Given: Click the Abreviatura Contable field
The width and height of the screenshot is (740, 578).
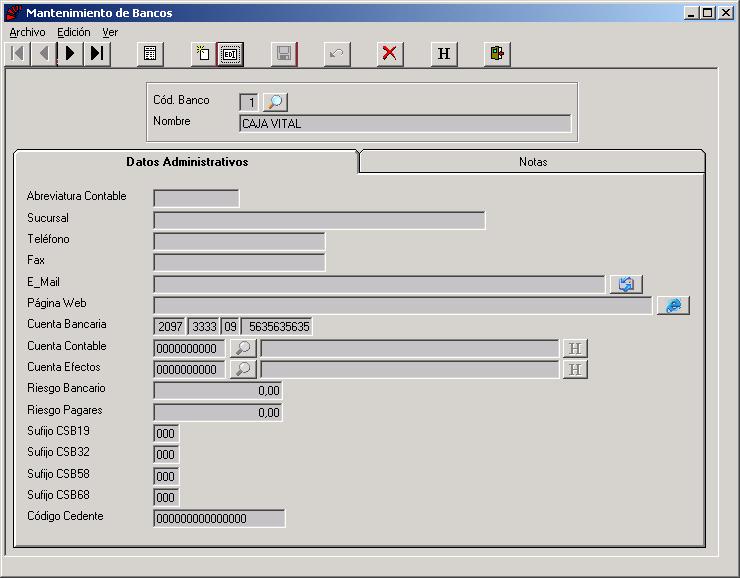Looking at the screenshot, I should click(x=196, y=198).
